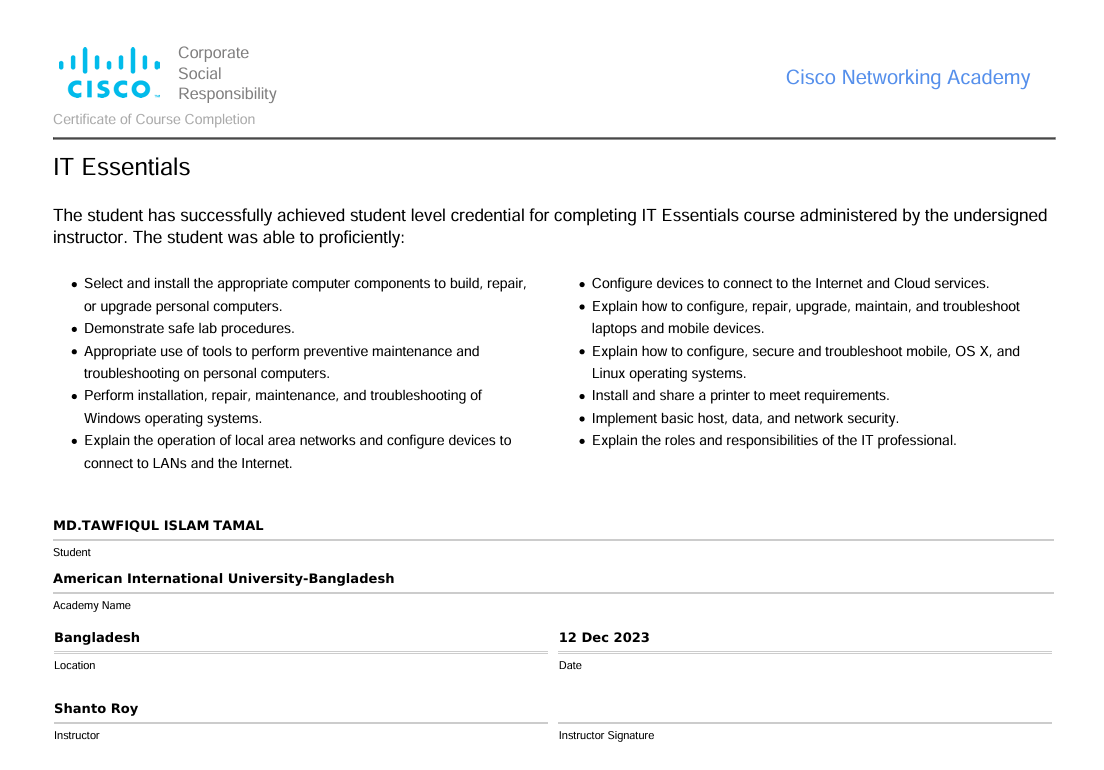Click the student name MD.TAWFIQUL ISLAM TAMAL
Screen dimensions: 1104x770
tap(158, 526)
